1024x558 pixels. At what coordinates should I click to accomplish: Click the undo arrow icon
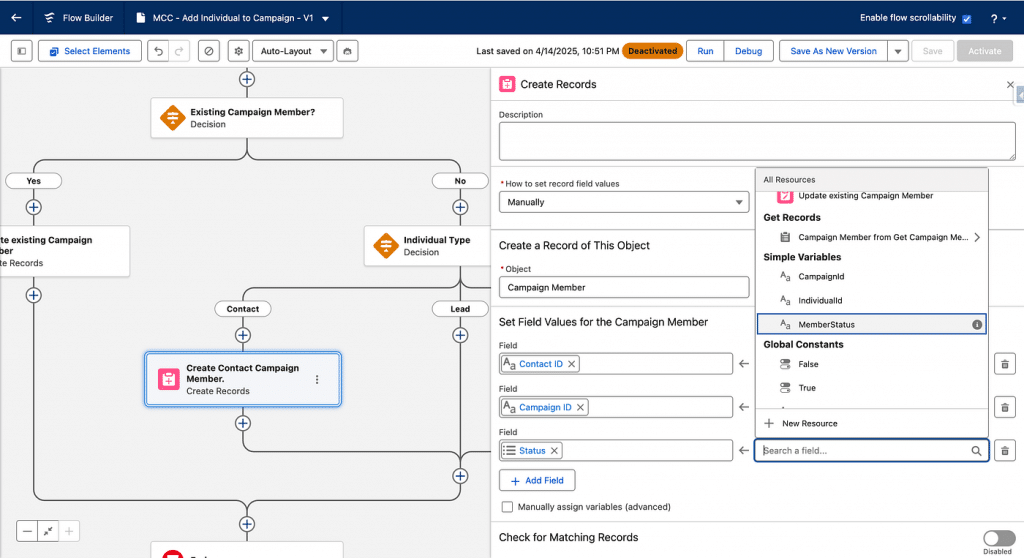pyautogui.click(x=158, y=51)
